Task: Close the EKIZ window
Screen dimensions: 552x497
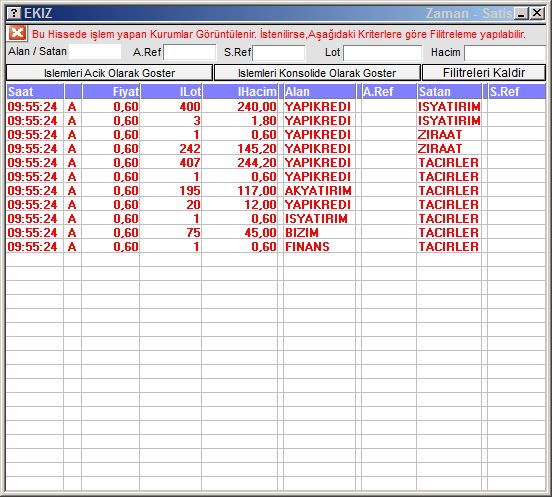Action: point(537,13)
